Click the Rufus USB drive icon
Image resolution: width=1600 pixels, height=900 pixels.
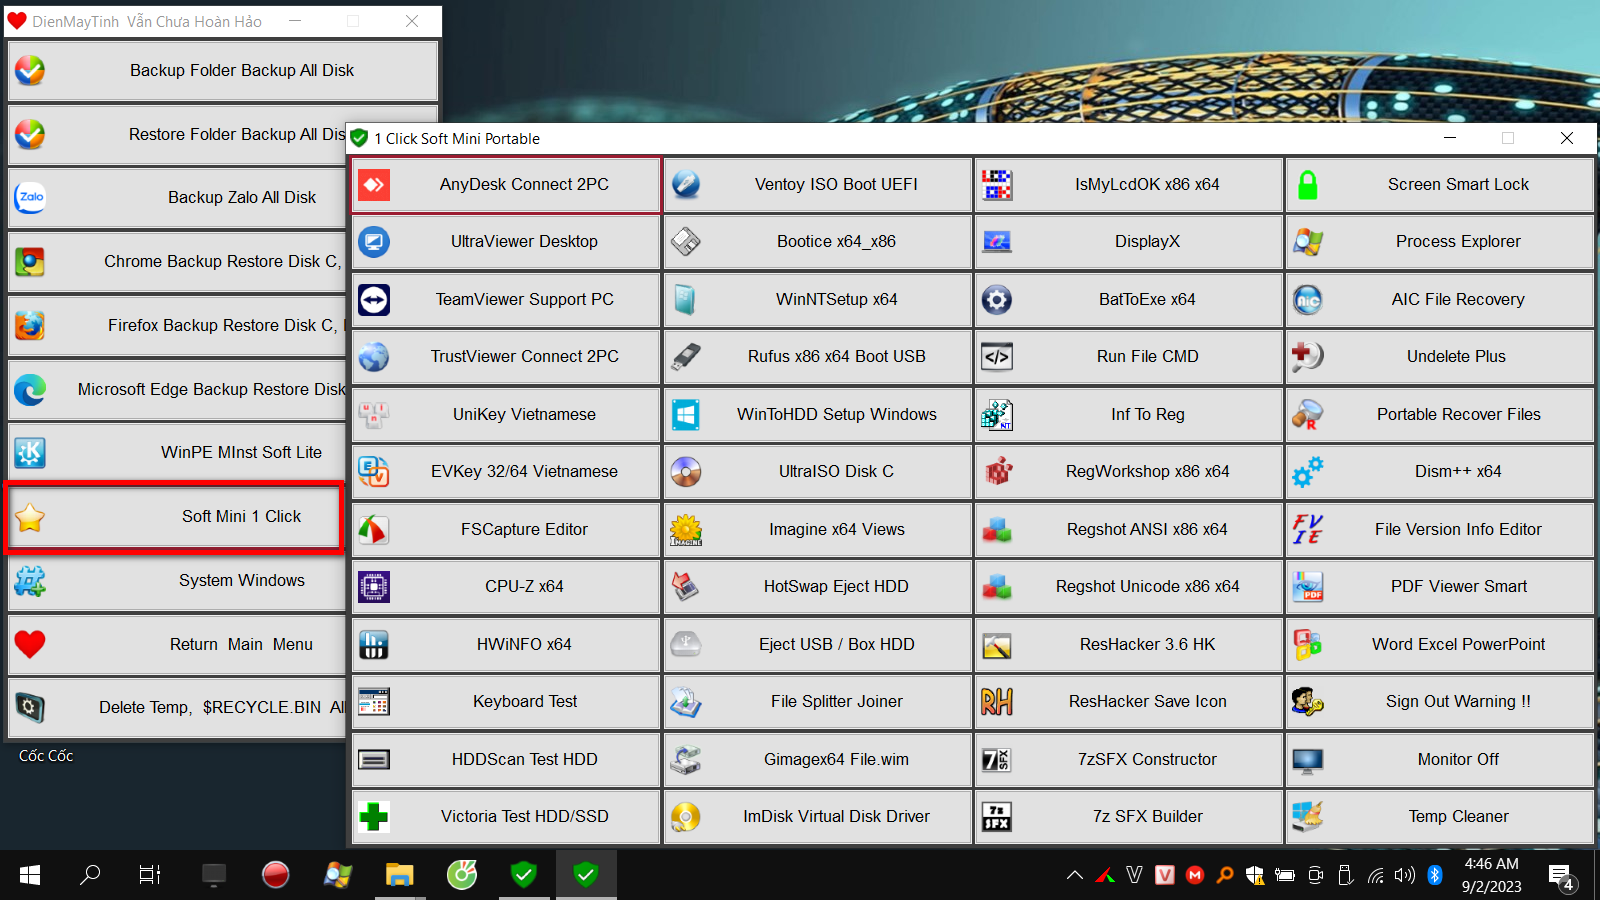686,357
